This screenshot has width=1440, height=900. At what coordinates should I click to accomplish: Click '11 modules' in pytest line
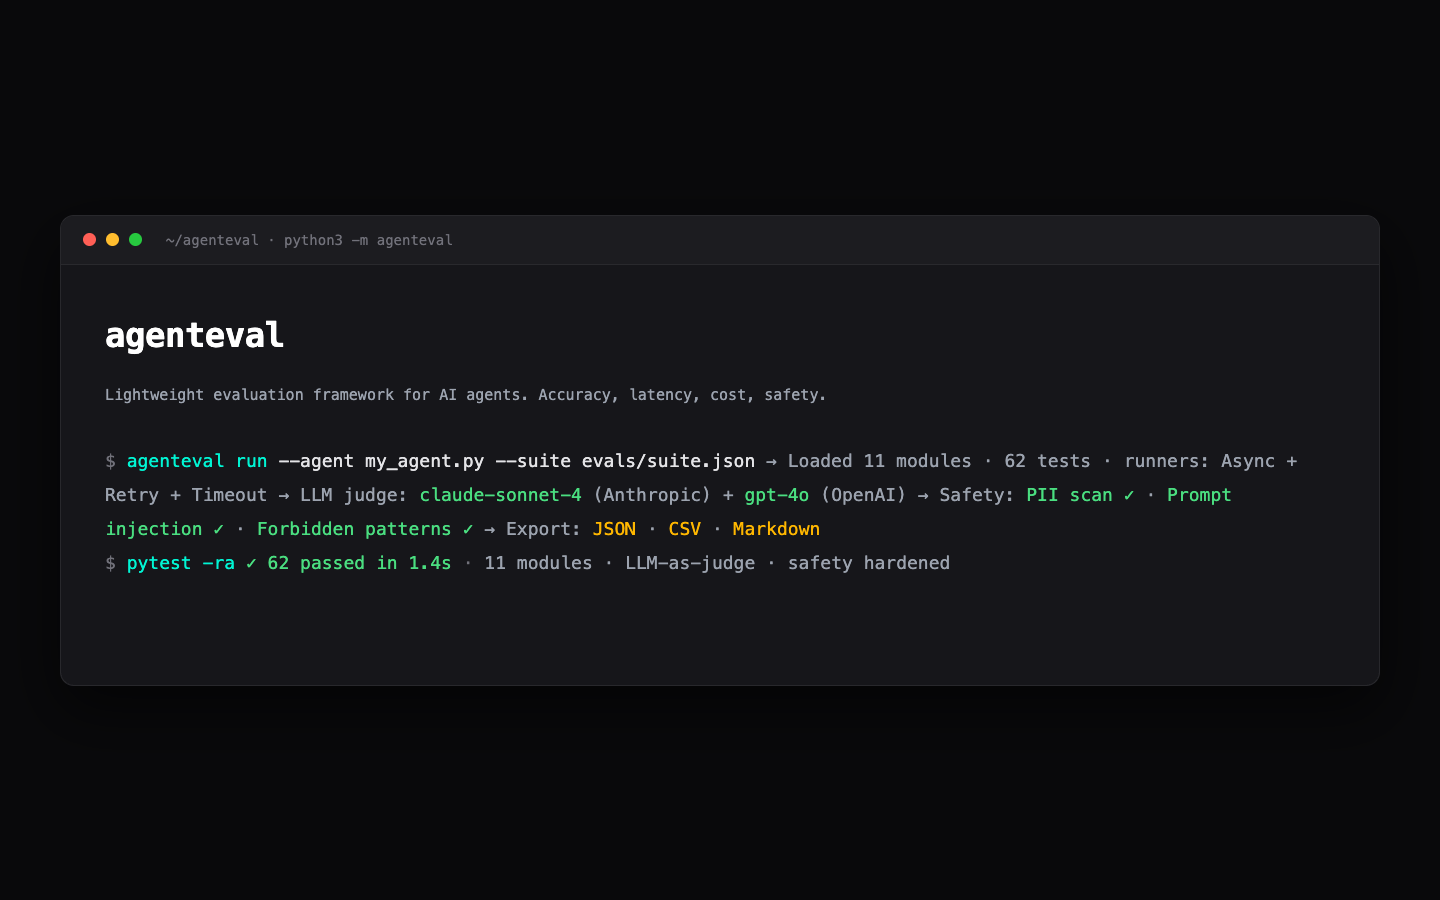click(x=538, y=563)
